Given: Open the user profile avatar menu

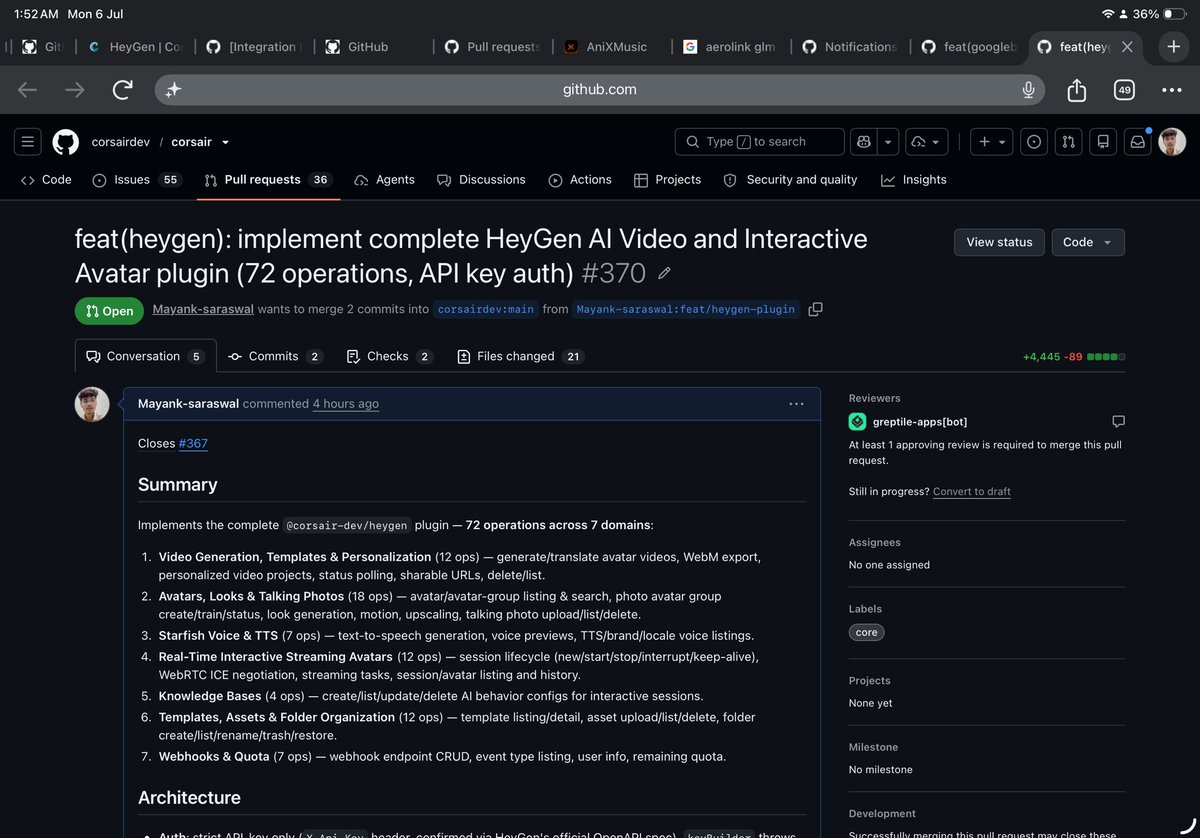Looking at the screenshot, I should pos(1172,142).
